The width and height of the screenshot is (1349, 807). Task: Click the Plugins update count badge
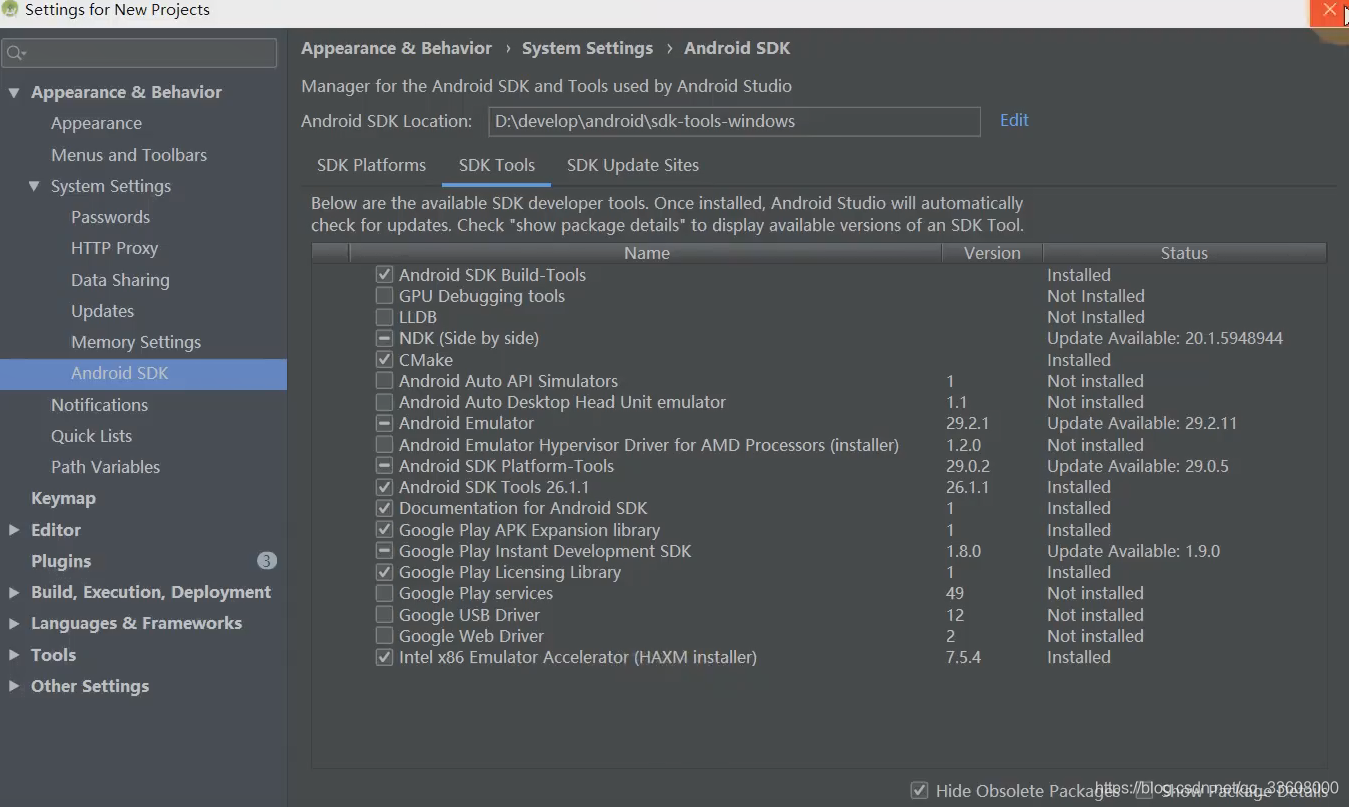[x=266, y=561]
